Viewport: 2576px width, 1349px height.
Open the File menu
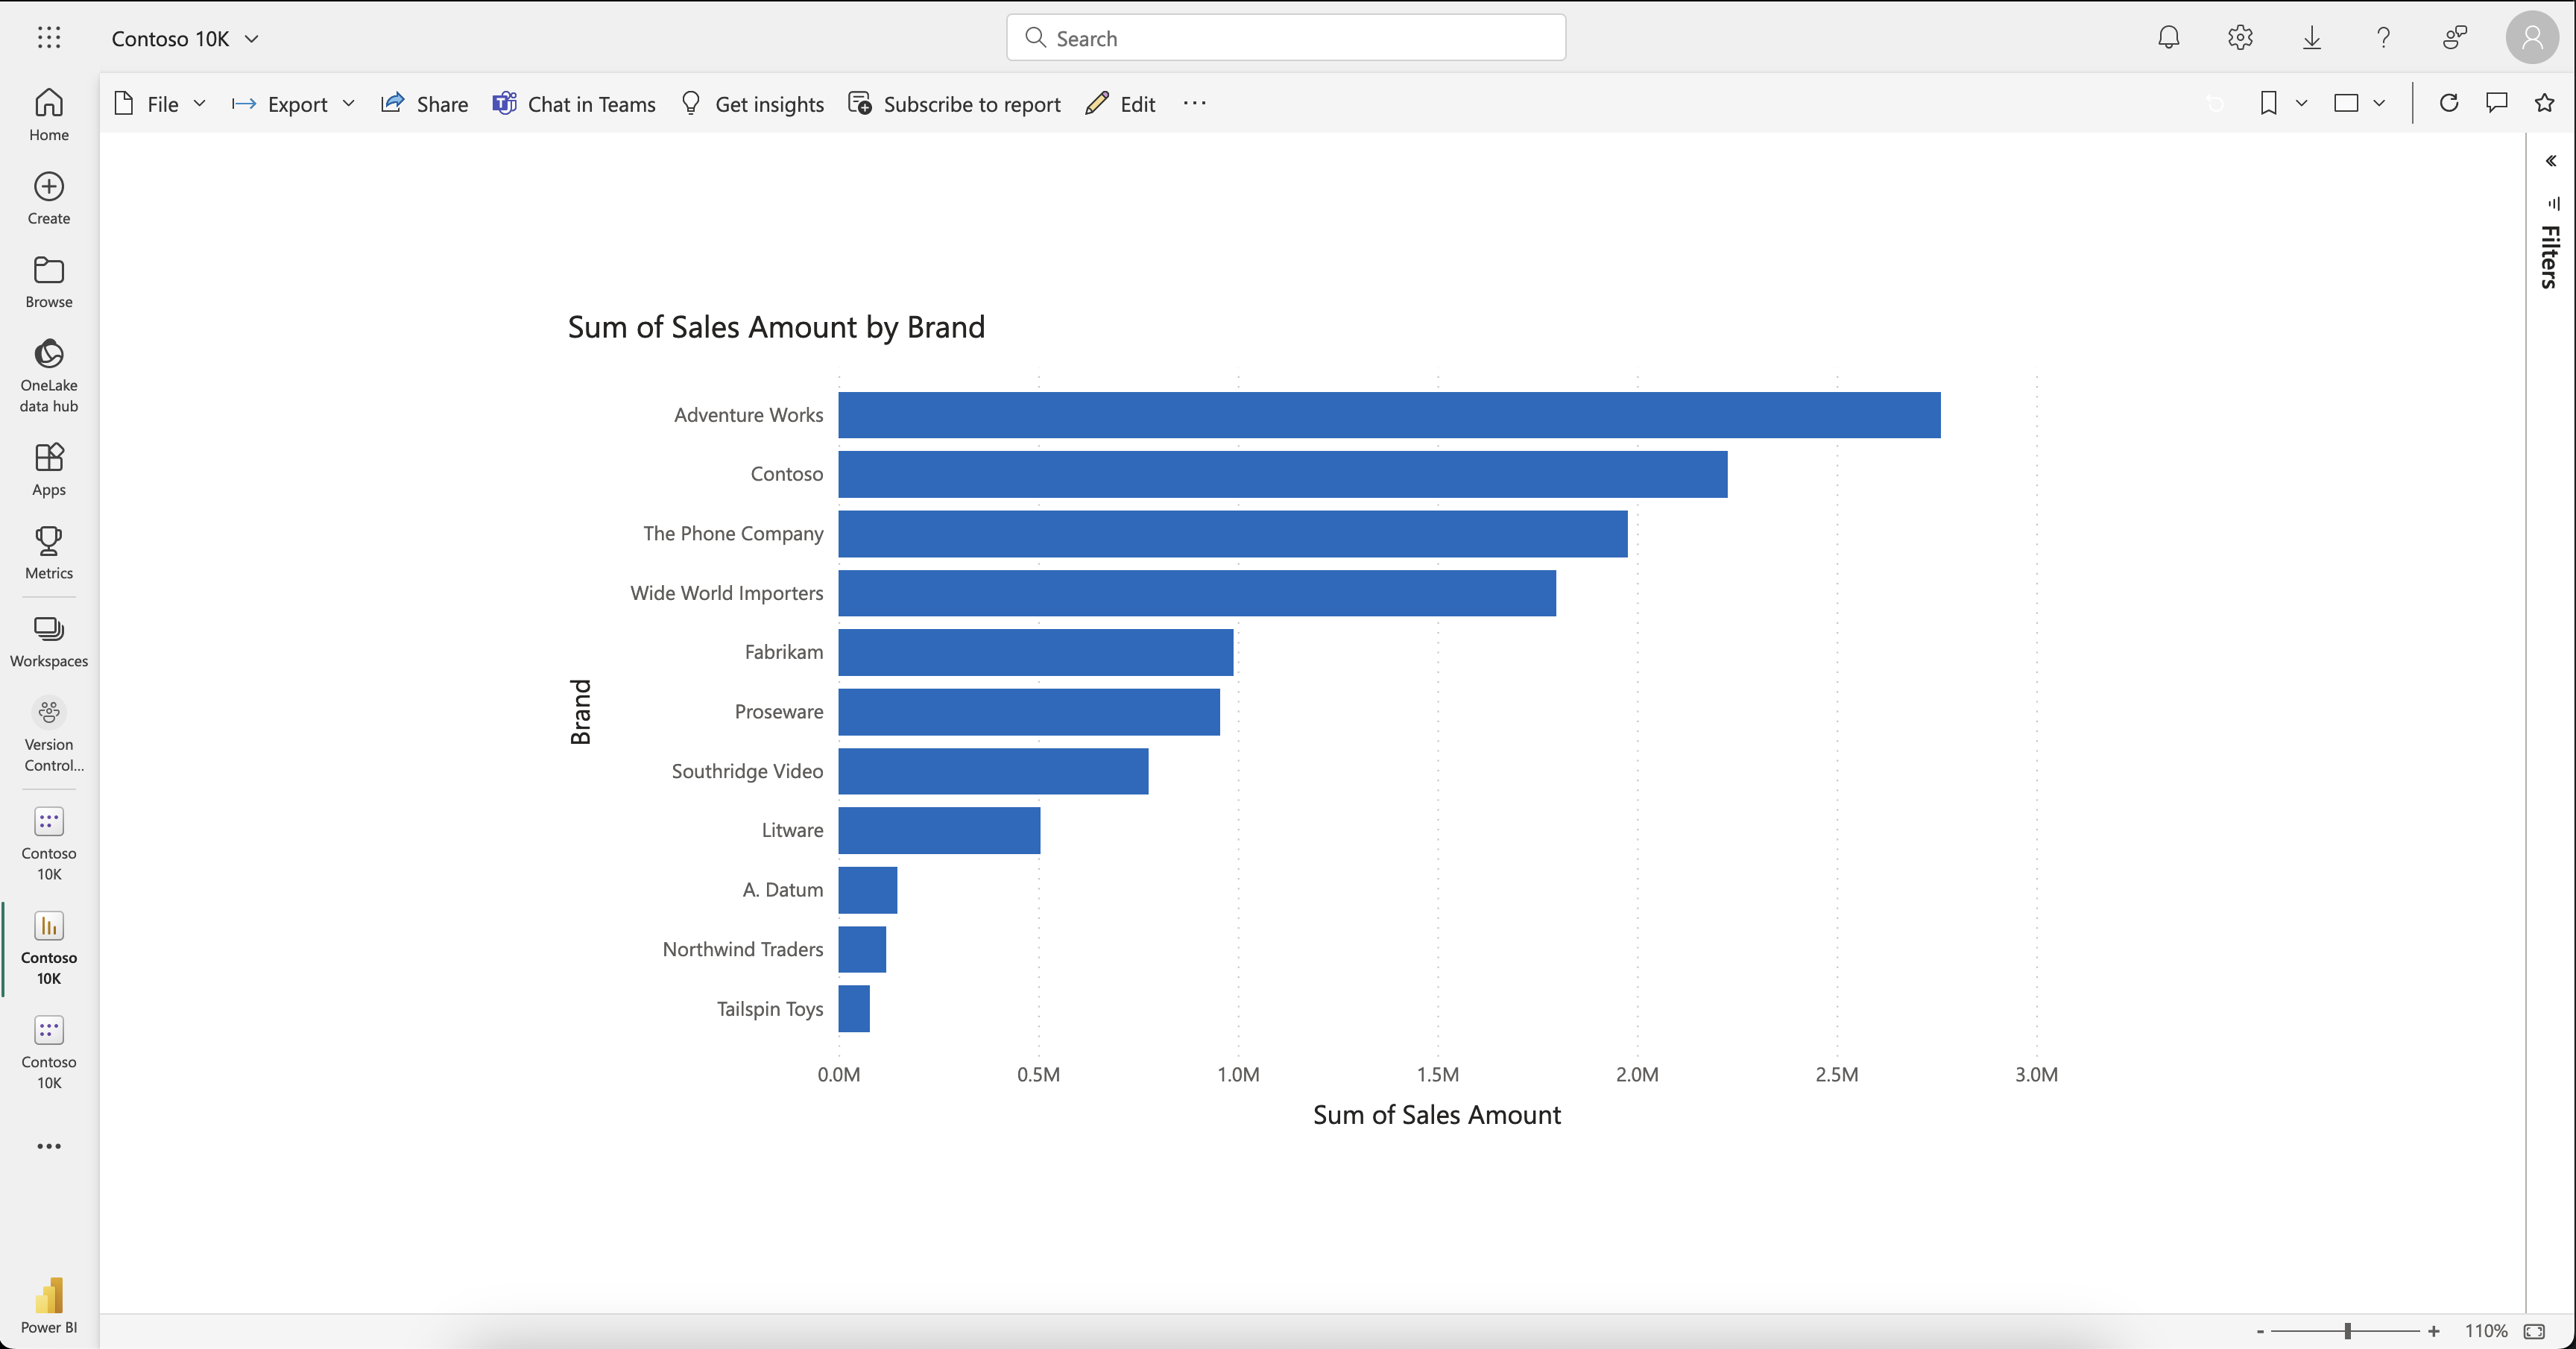(x=160, y=104)
